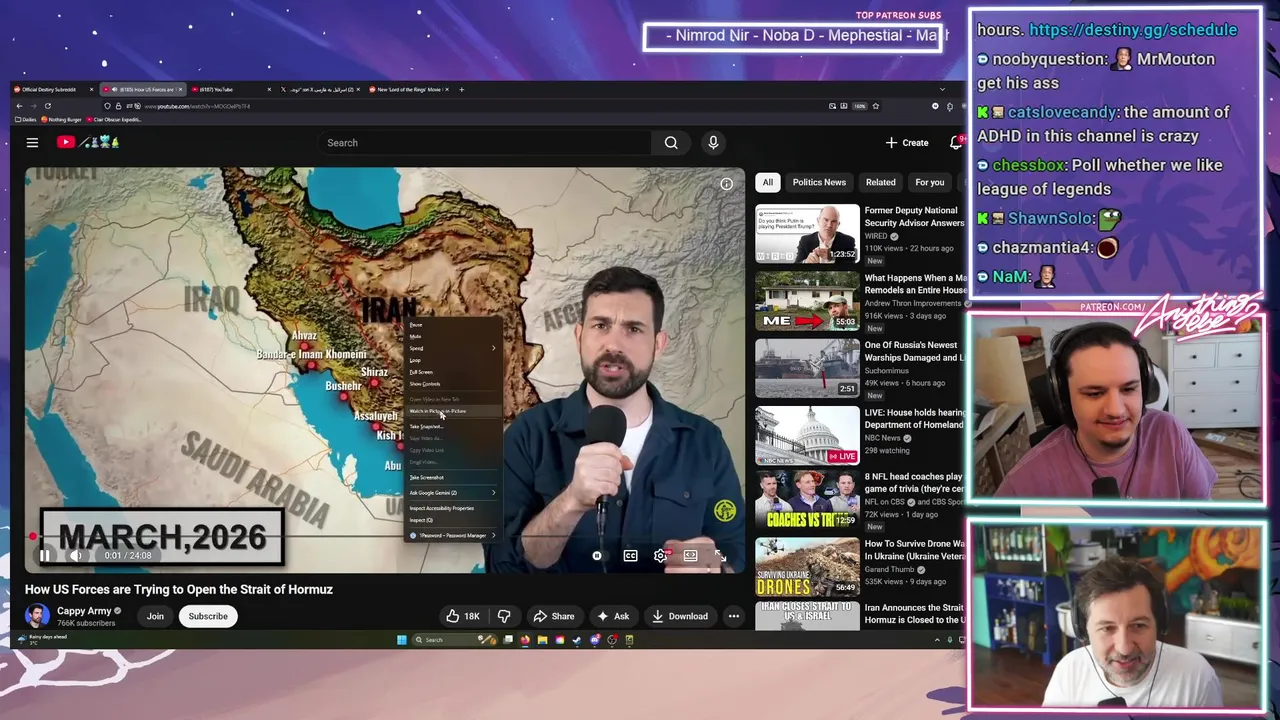
Task: Go back with the browser back arrow
Action: point(19,106)
